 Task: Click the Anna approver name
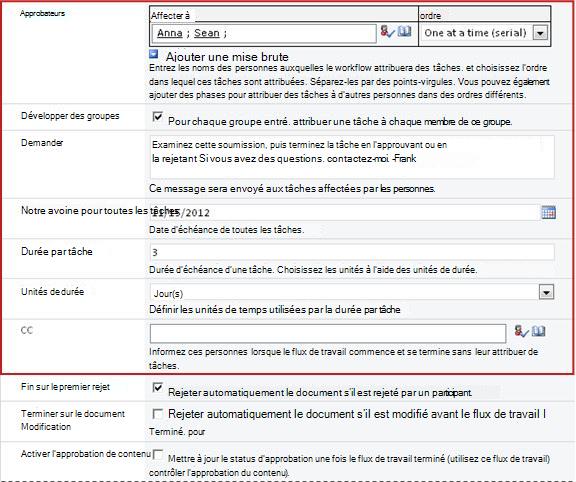click(170, 33)
